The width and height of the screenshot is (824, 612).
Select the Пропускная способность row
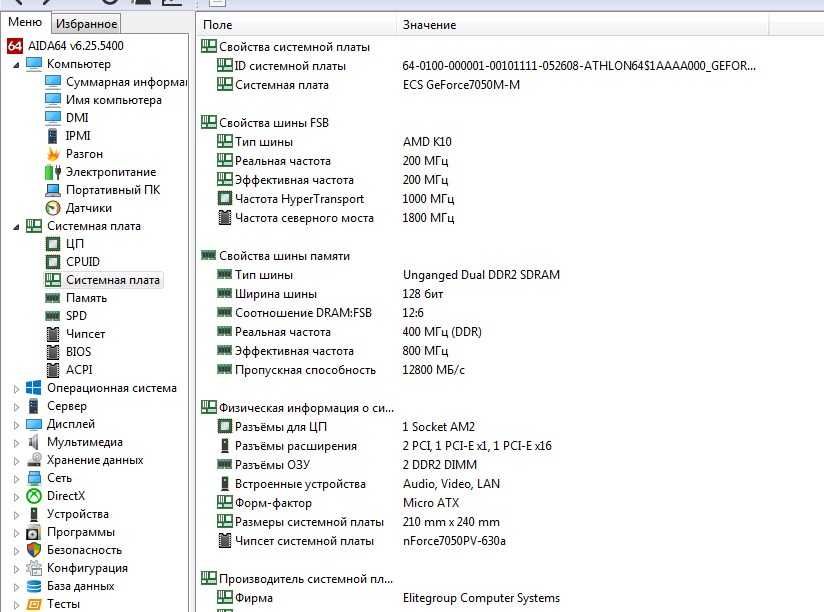pos(341,370)
